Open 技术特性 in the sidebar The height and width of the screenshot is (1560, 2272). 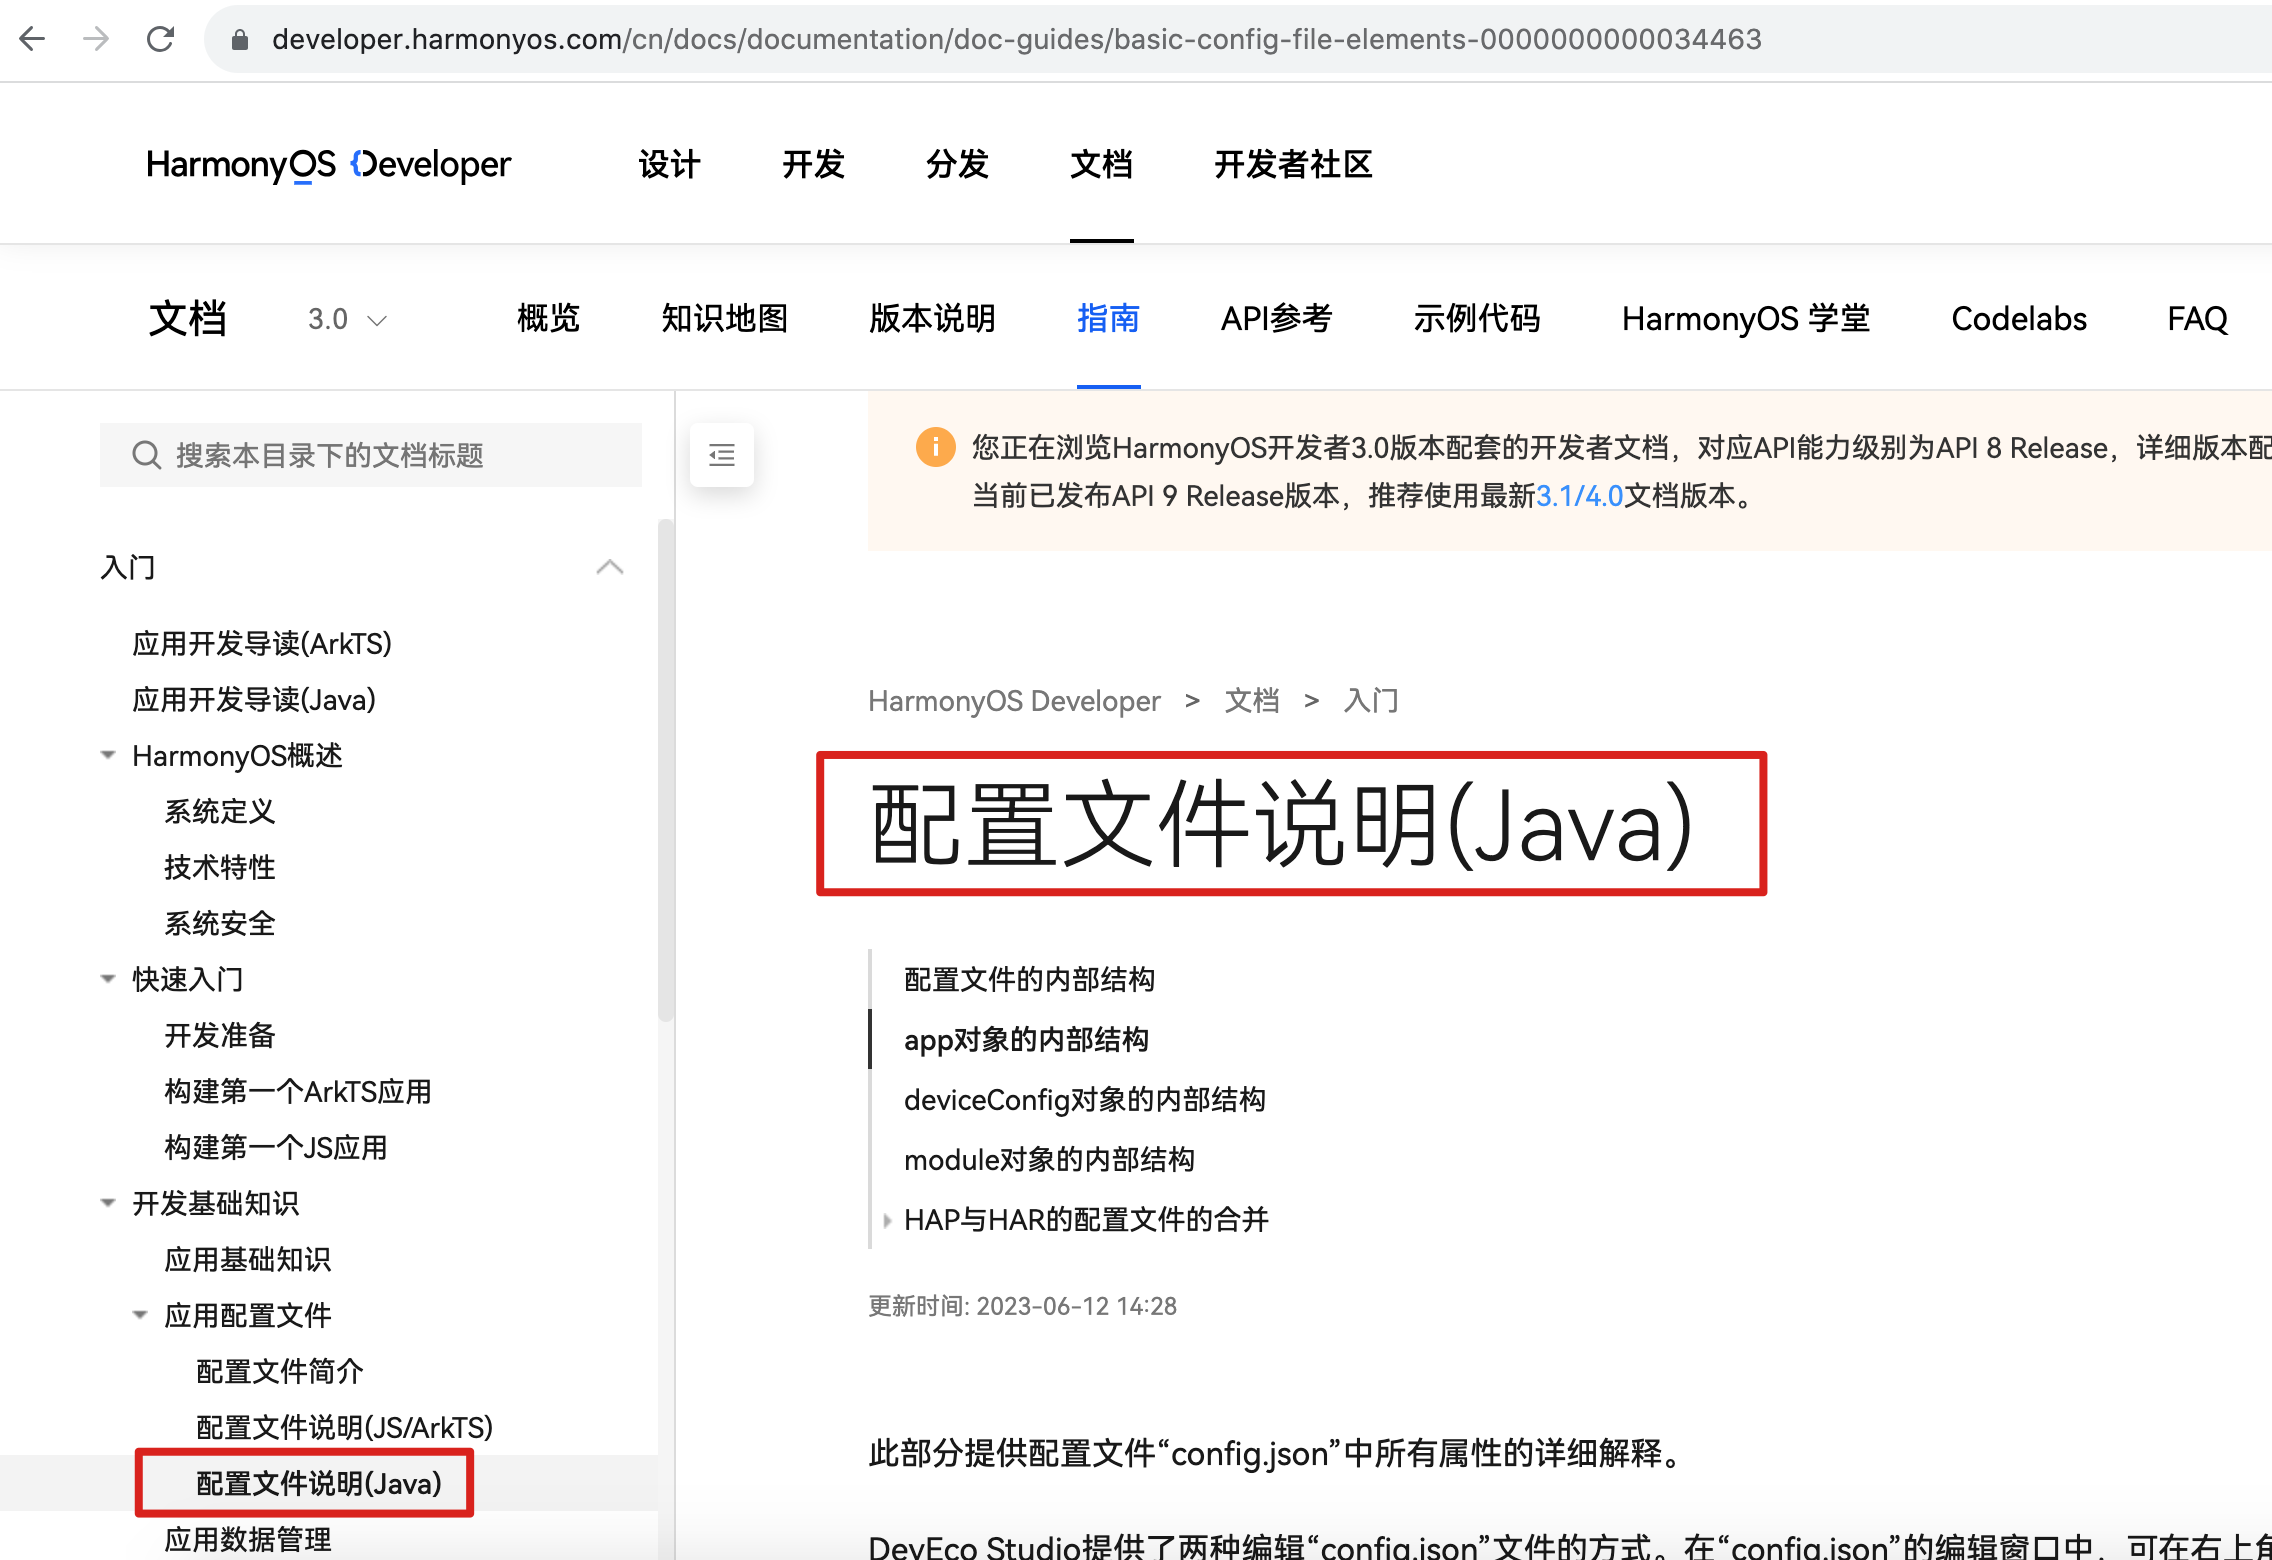pyautogui.click(x=220, y=867)
